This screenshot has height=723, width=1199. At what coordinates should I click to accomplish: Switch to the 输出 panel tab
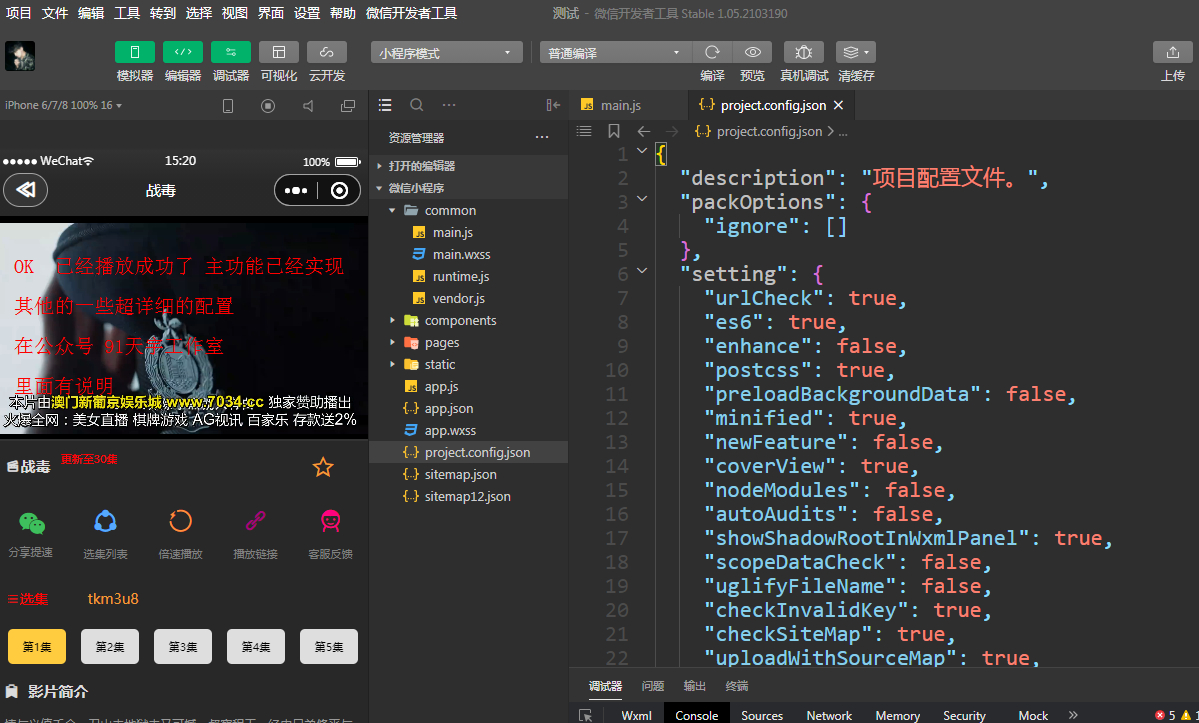tap(694, 686)
